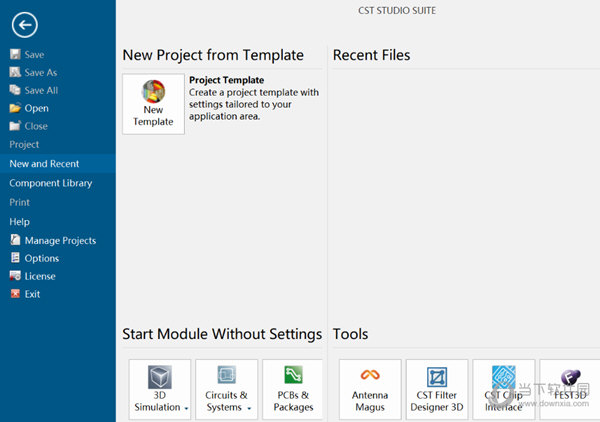
Task: Click the Options checklist icon
Action: [15, 258]
